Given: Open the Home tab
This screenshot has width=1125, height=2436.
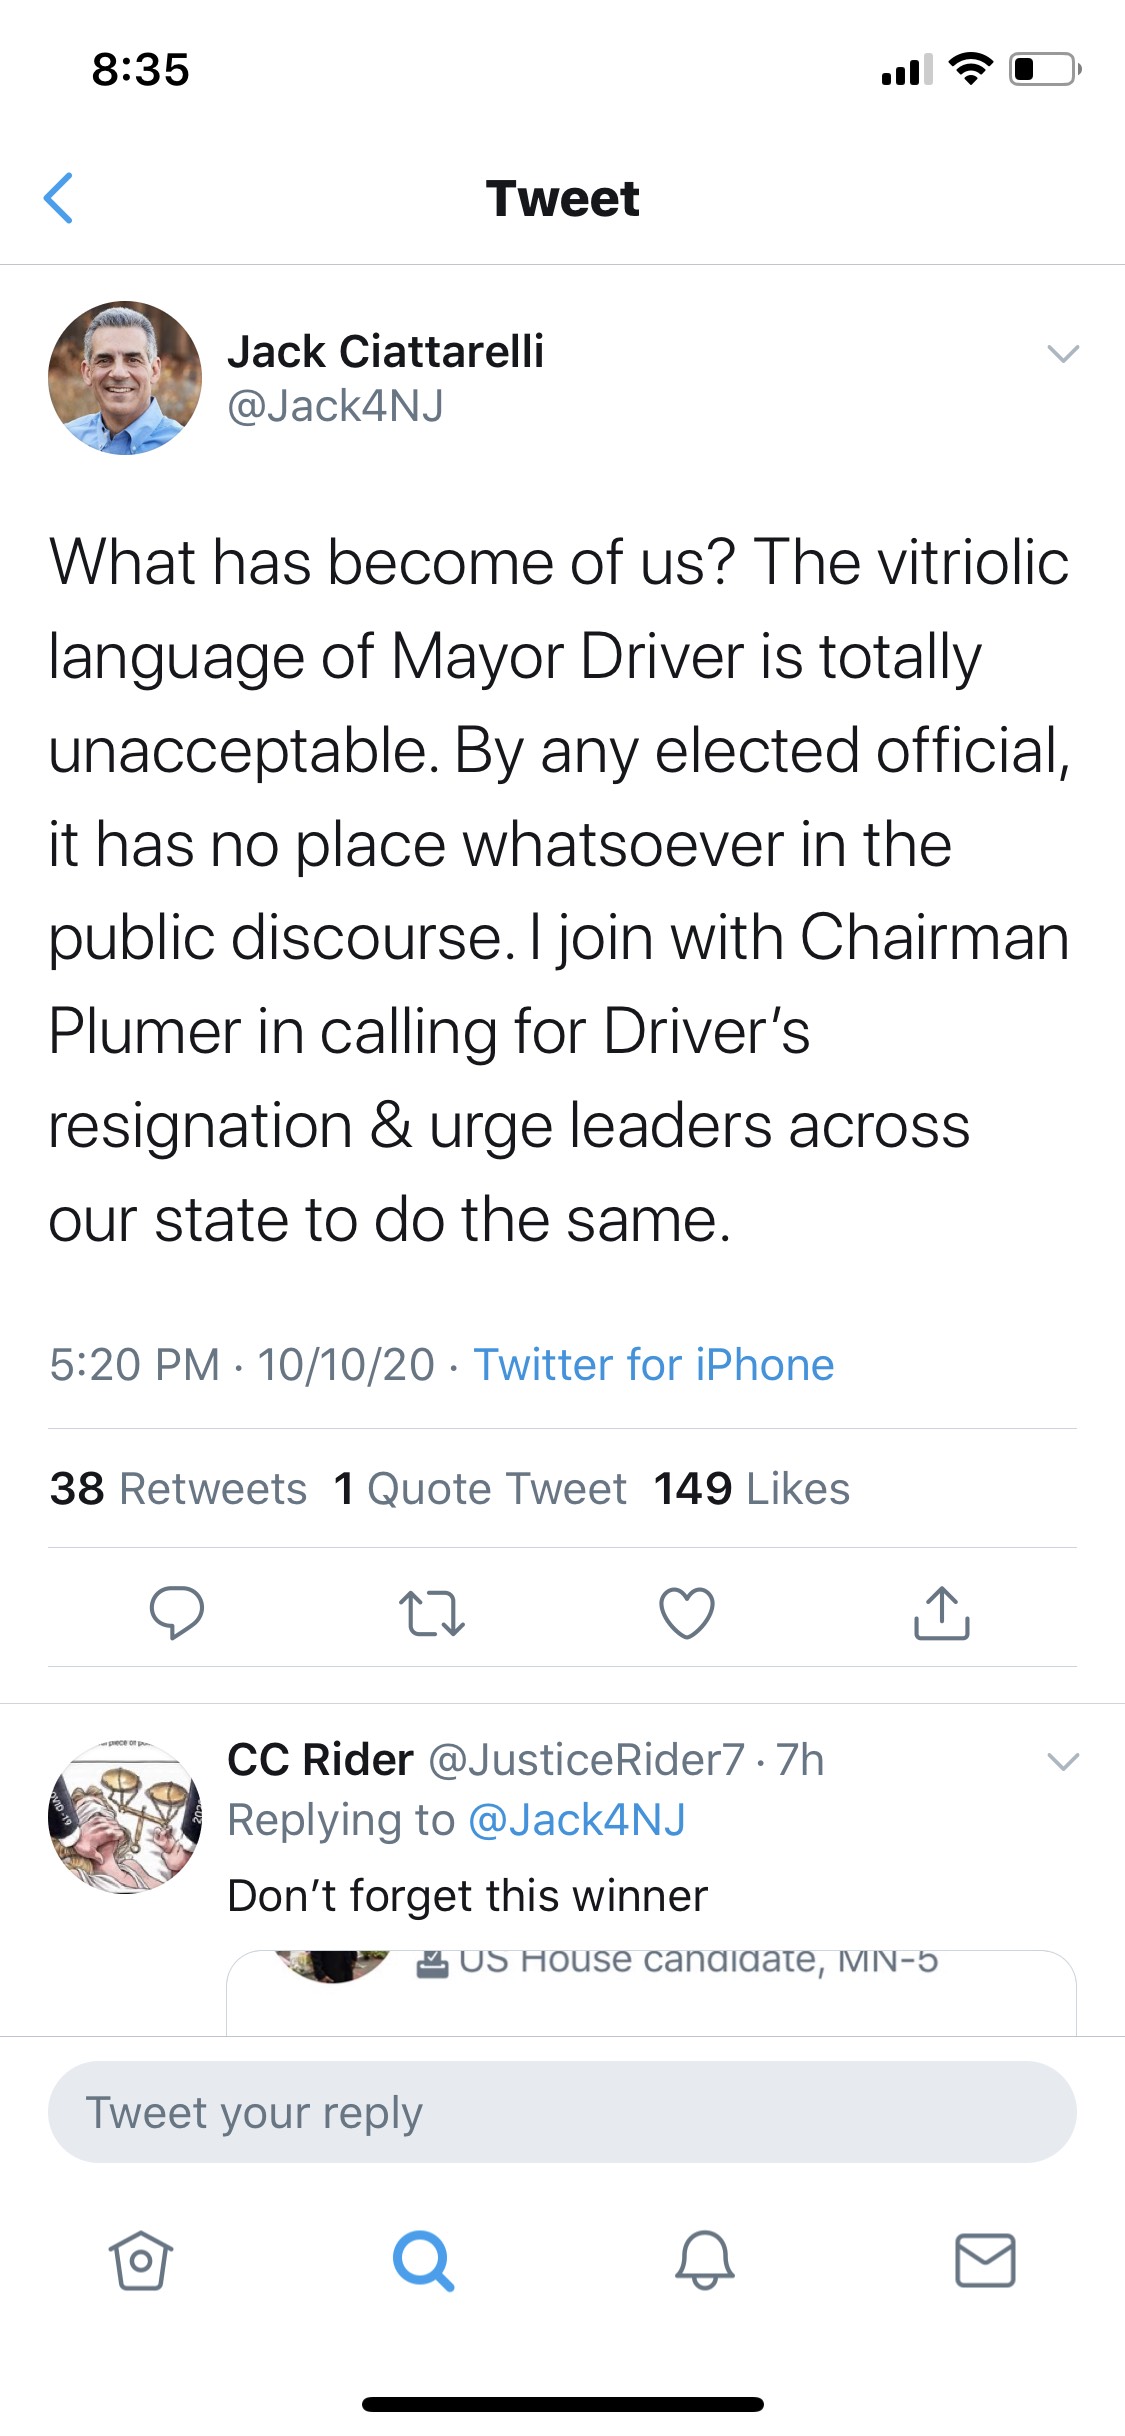Looking at the screenshot, I should click(x=140, y=2260).
